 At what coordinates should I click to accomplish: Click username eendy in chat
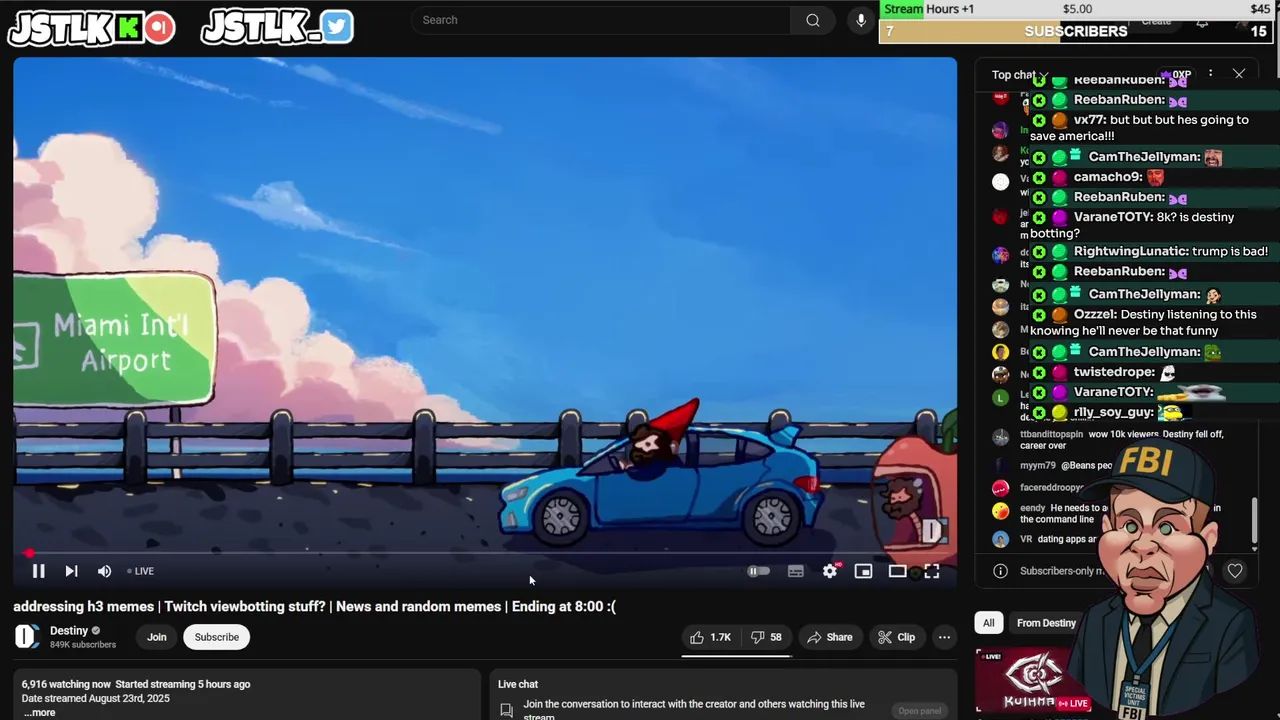pyautogui.click(x=1033, y=508)
